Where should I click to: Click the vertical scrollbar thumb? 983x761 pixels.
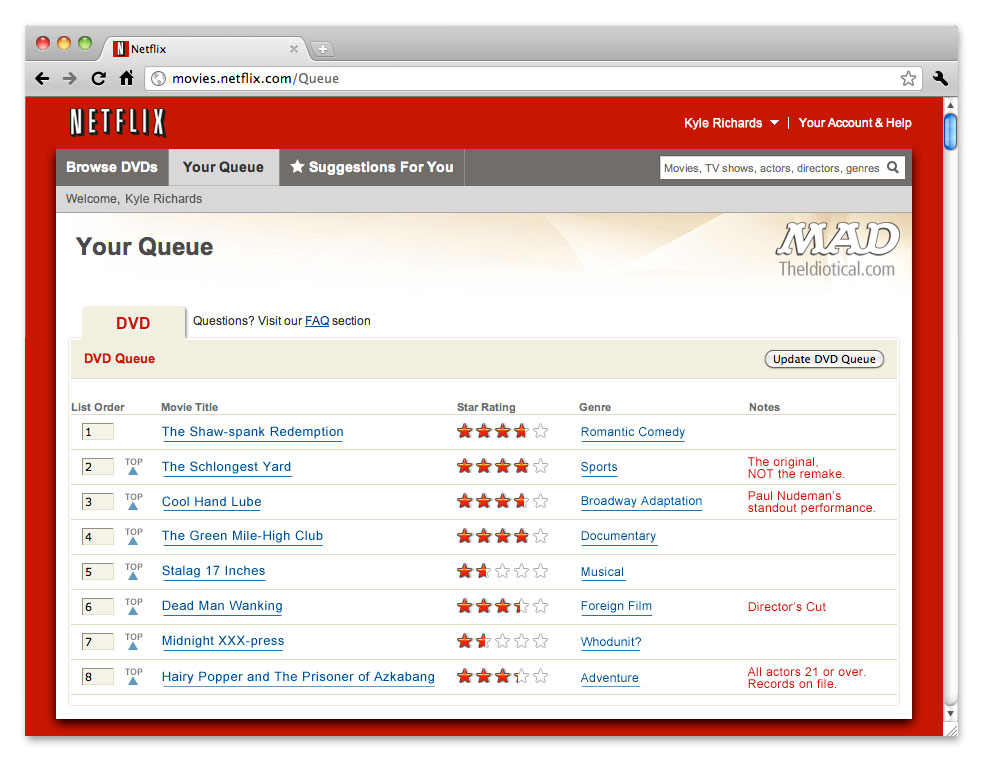point(950,132)
